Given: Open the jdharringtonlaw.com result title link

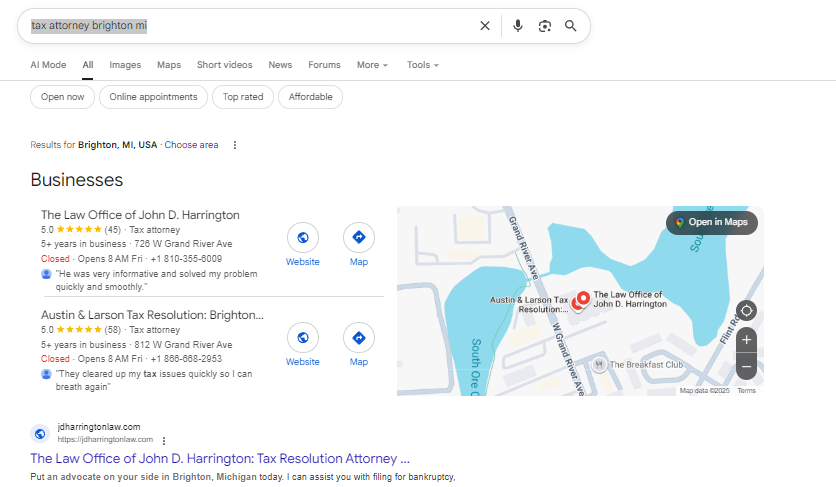Looking at the screenshot, I should tap(220, 459).
